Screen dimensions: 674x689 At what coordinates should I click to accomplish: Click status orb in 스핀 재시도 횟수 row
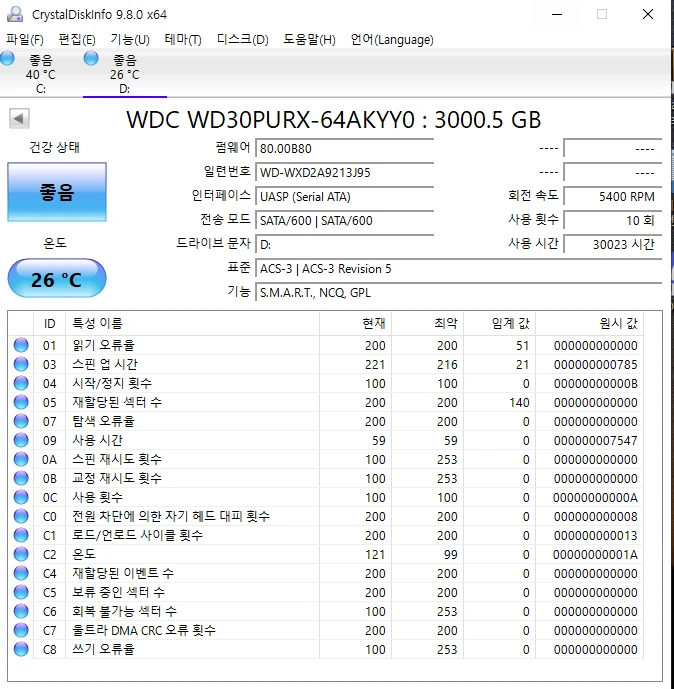21,459
